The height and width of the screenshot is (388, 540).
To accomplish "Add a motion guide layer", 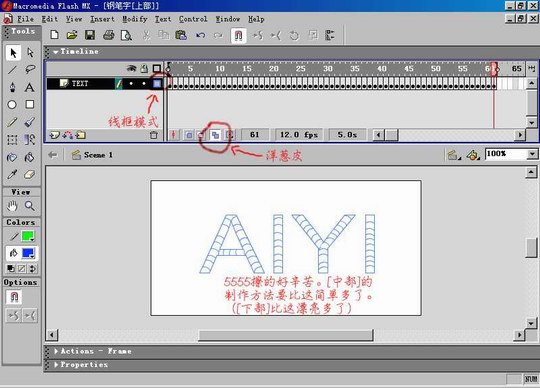I will pos(68,135).
